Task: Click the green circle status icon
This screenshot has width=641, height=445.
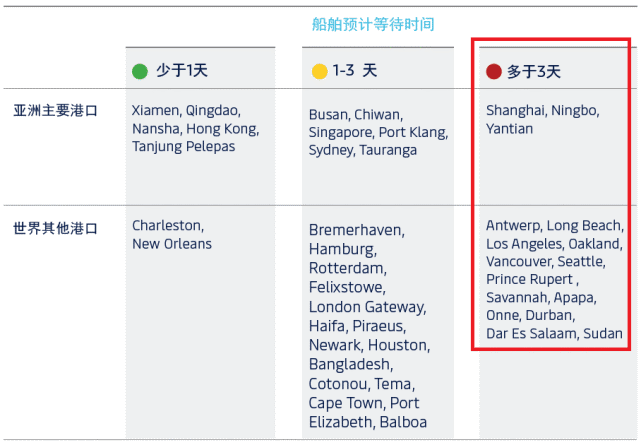Action: [140, 72]
